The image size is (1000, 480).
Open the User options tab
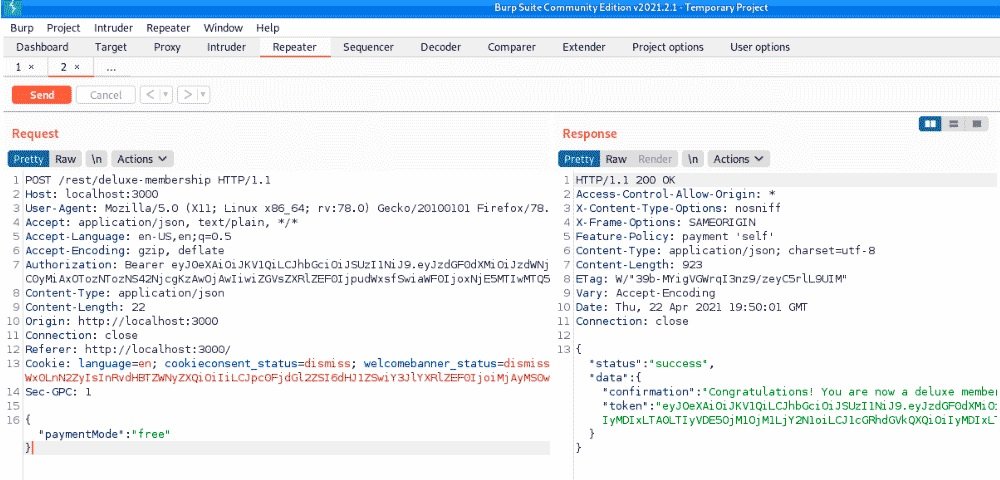coord(760,47)
